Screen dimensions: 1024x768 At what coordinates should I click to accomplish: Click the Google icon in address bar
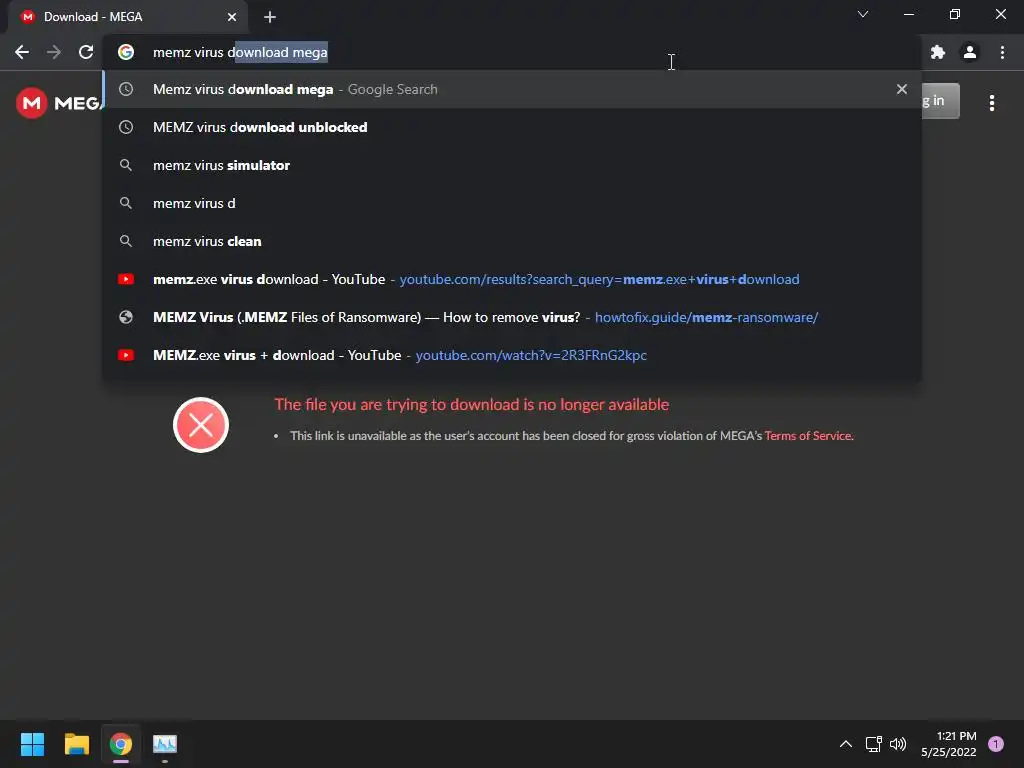click(x=126, y=52)
